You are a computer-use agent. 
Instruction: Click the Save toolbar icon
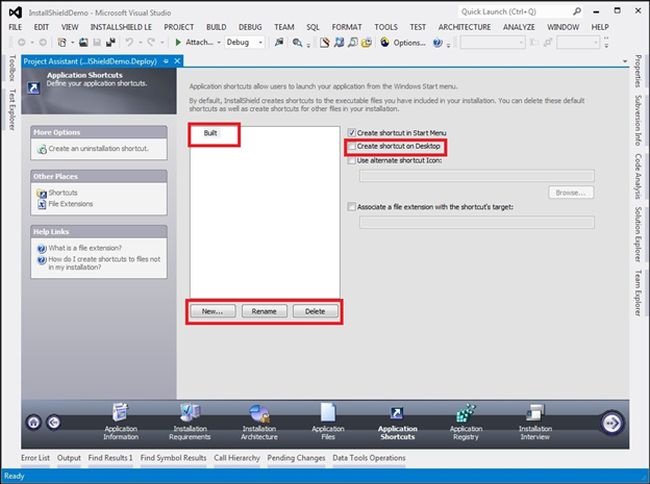click(97, 42)
